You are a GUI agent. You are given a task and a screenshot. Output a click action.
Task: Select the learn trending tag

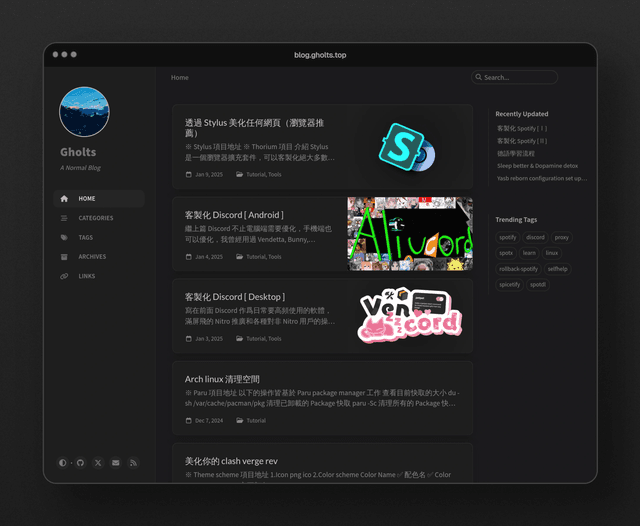529,253
